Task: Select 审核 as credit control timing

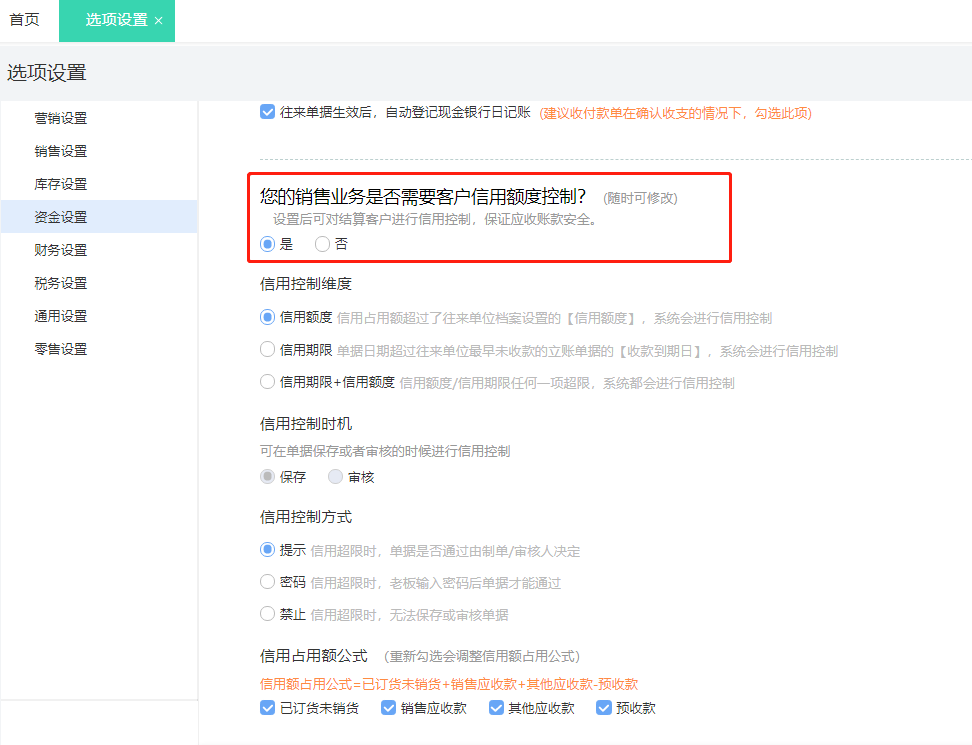Action: pos(335,477)
